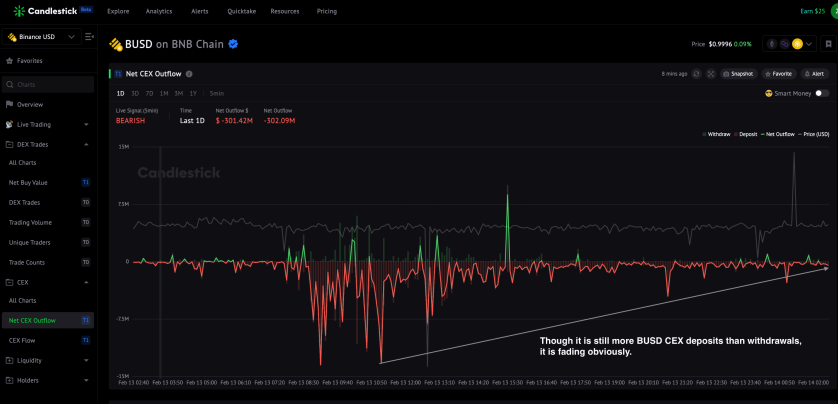Open the Explore menu

117,11
